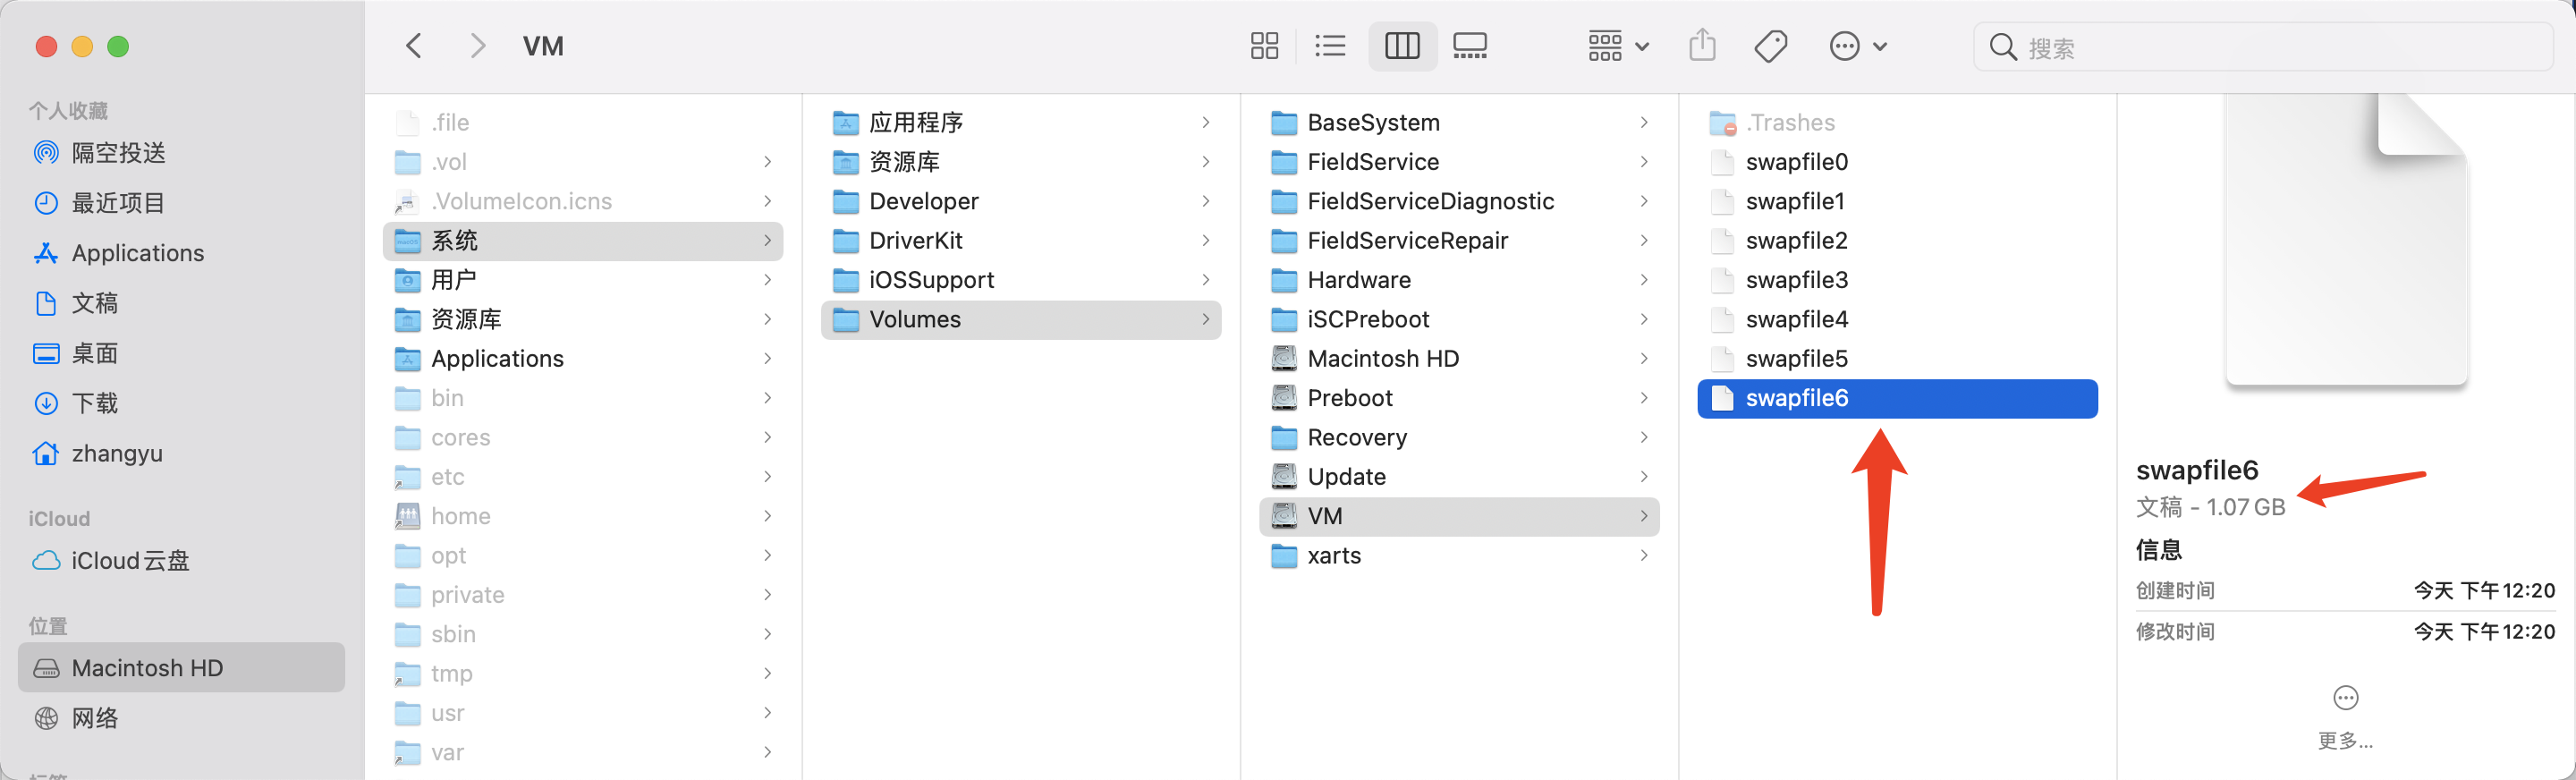Select Macintosh HD in sidebar locations
This screenshot has width=2576, height=780.
(x=181, y=667)
